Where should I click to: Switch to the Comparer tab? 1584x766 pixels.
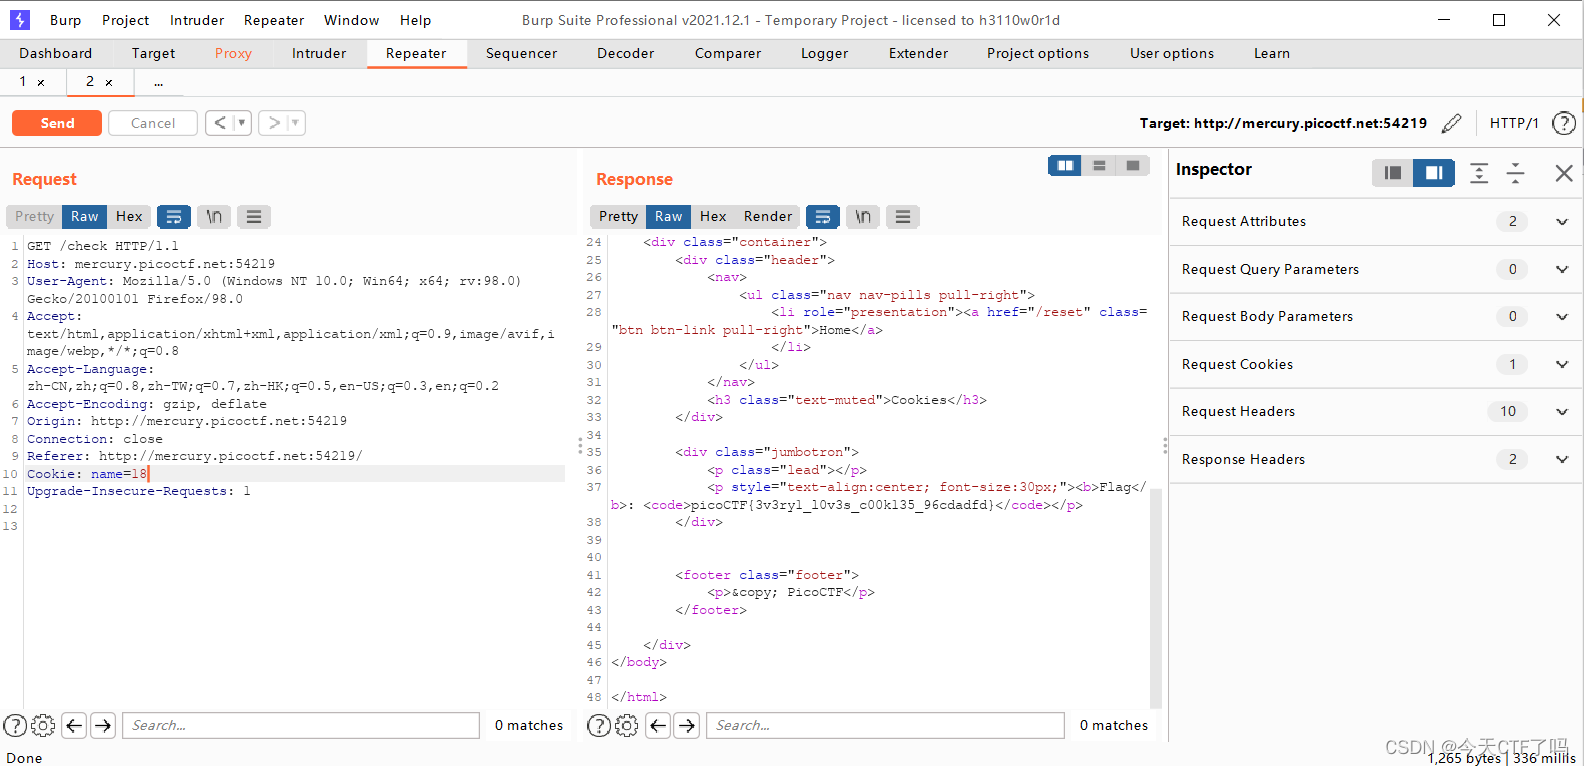(728, 54)
